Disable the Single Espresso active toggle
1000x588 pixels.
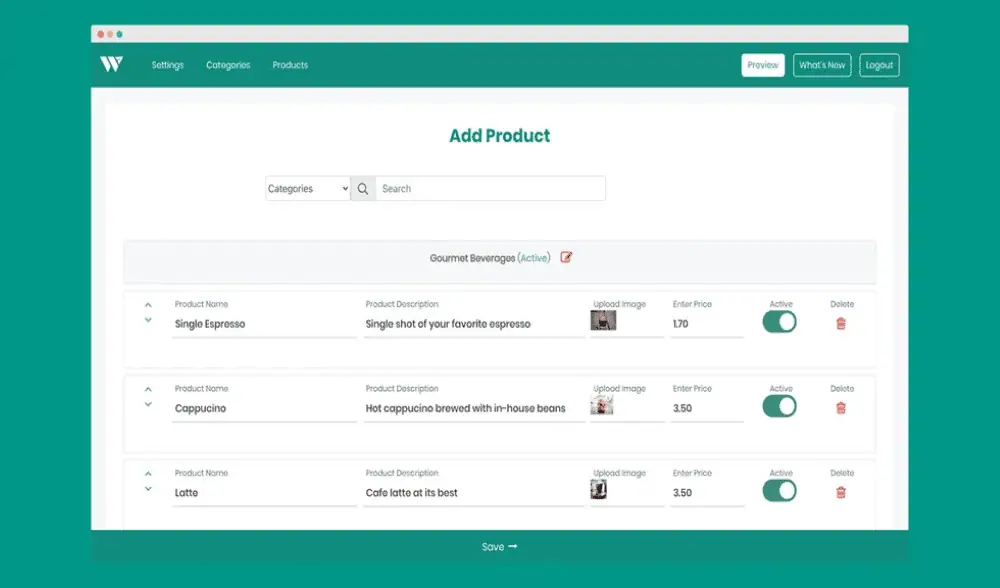click(779, 322)
